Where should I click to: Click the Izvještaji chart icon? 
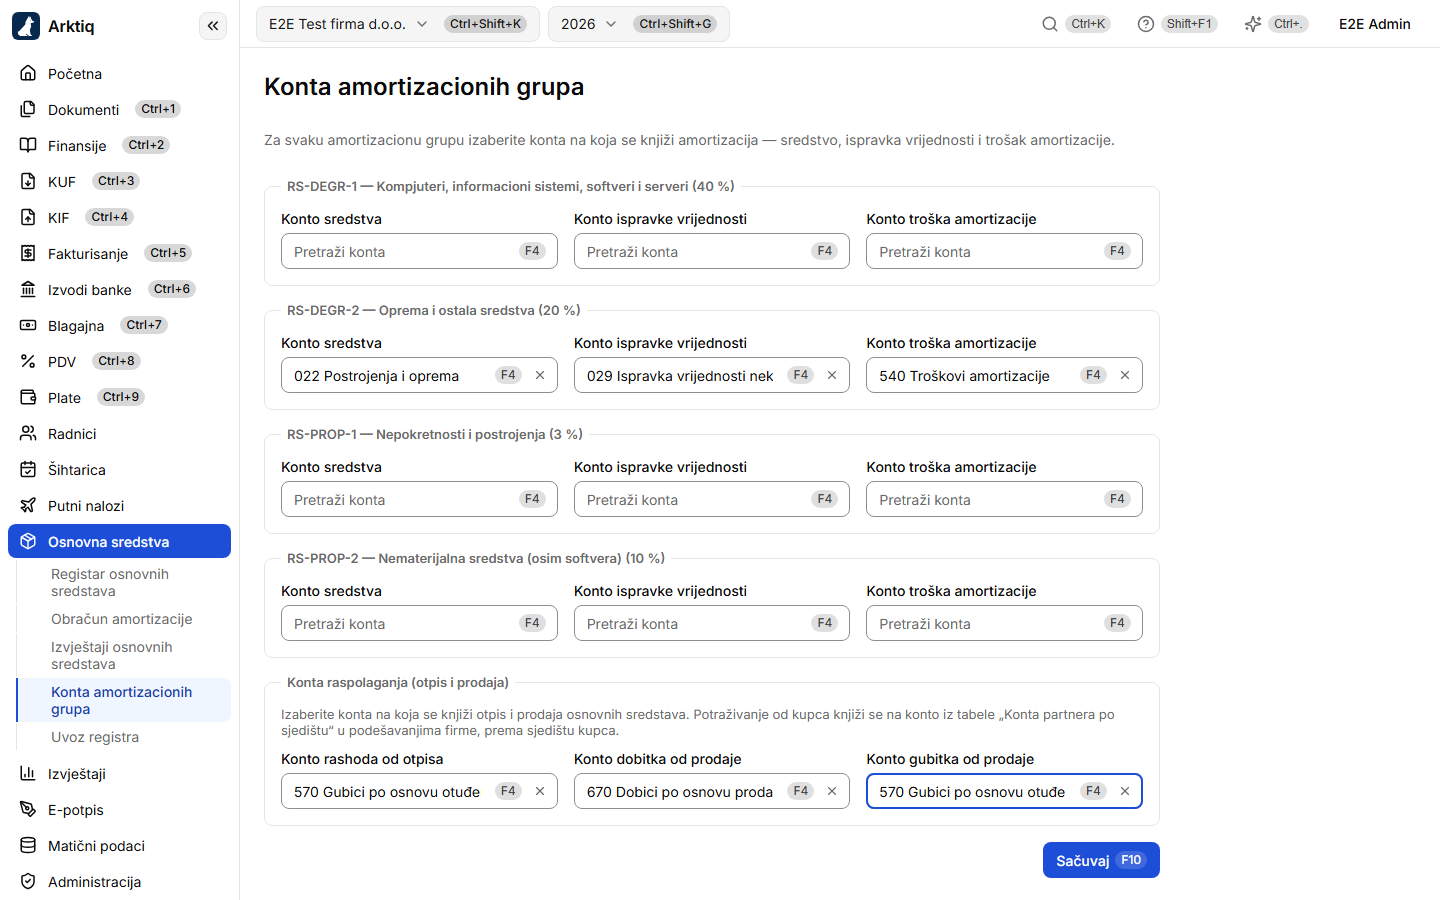click(x=28, y=773)
